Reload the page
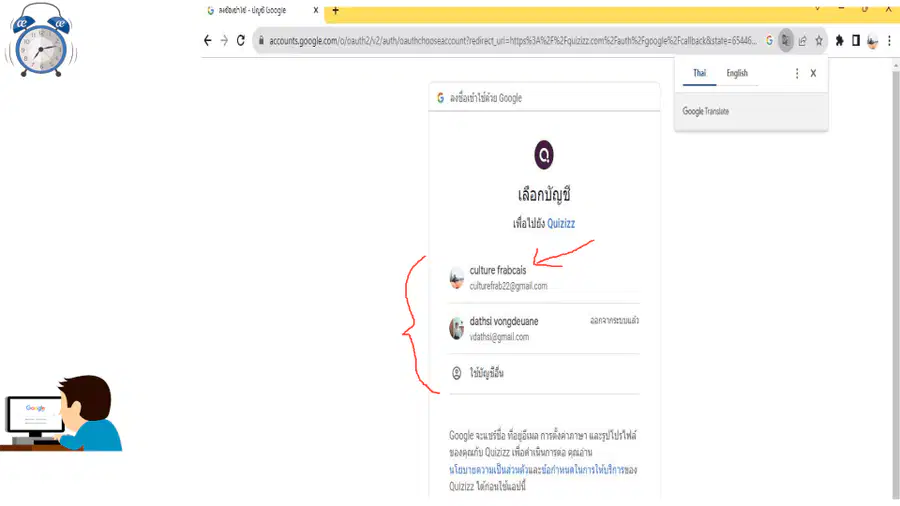The image size is (900, 506). point(240,40)
